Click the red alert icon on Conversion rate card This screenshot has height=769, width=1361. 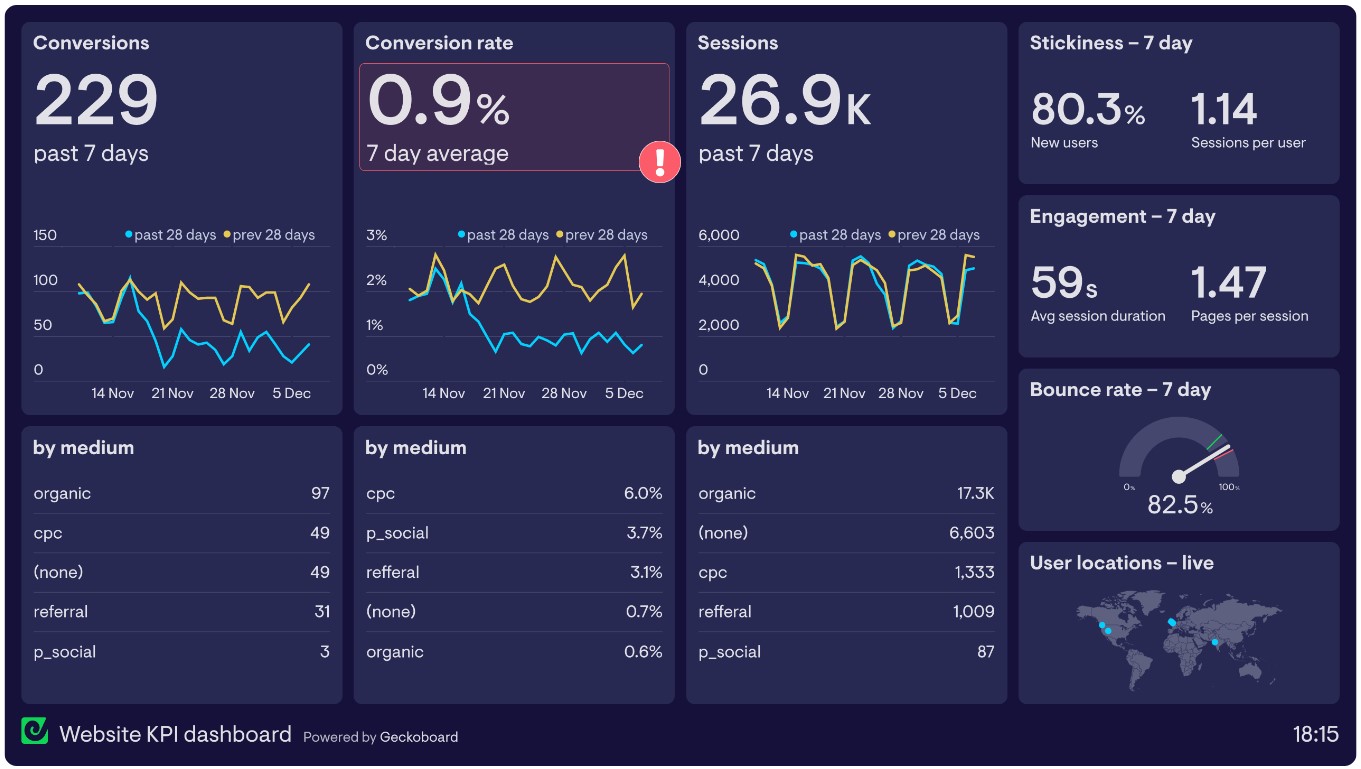(659, 162)
